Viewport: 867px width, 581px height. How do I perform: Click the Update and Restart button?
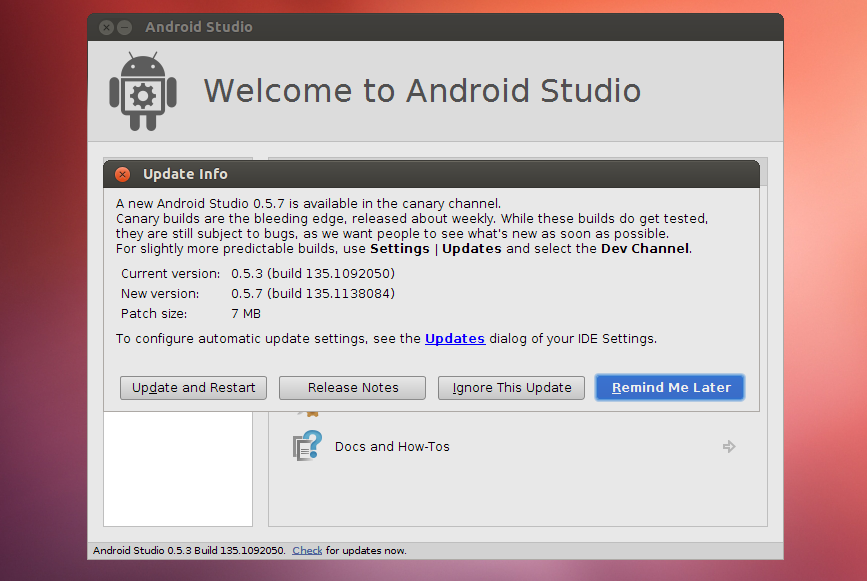[x=193, y=388]
